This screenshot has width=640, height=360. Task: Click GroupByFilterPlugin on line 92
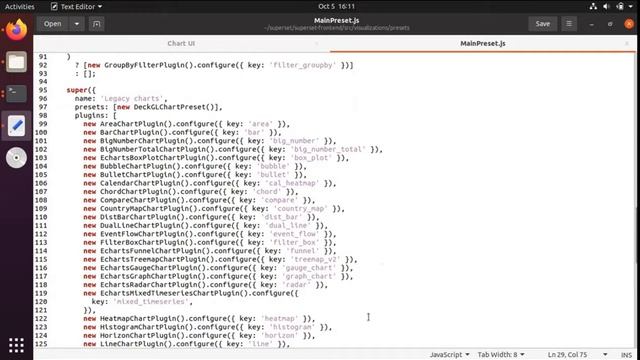coord(144,65)
